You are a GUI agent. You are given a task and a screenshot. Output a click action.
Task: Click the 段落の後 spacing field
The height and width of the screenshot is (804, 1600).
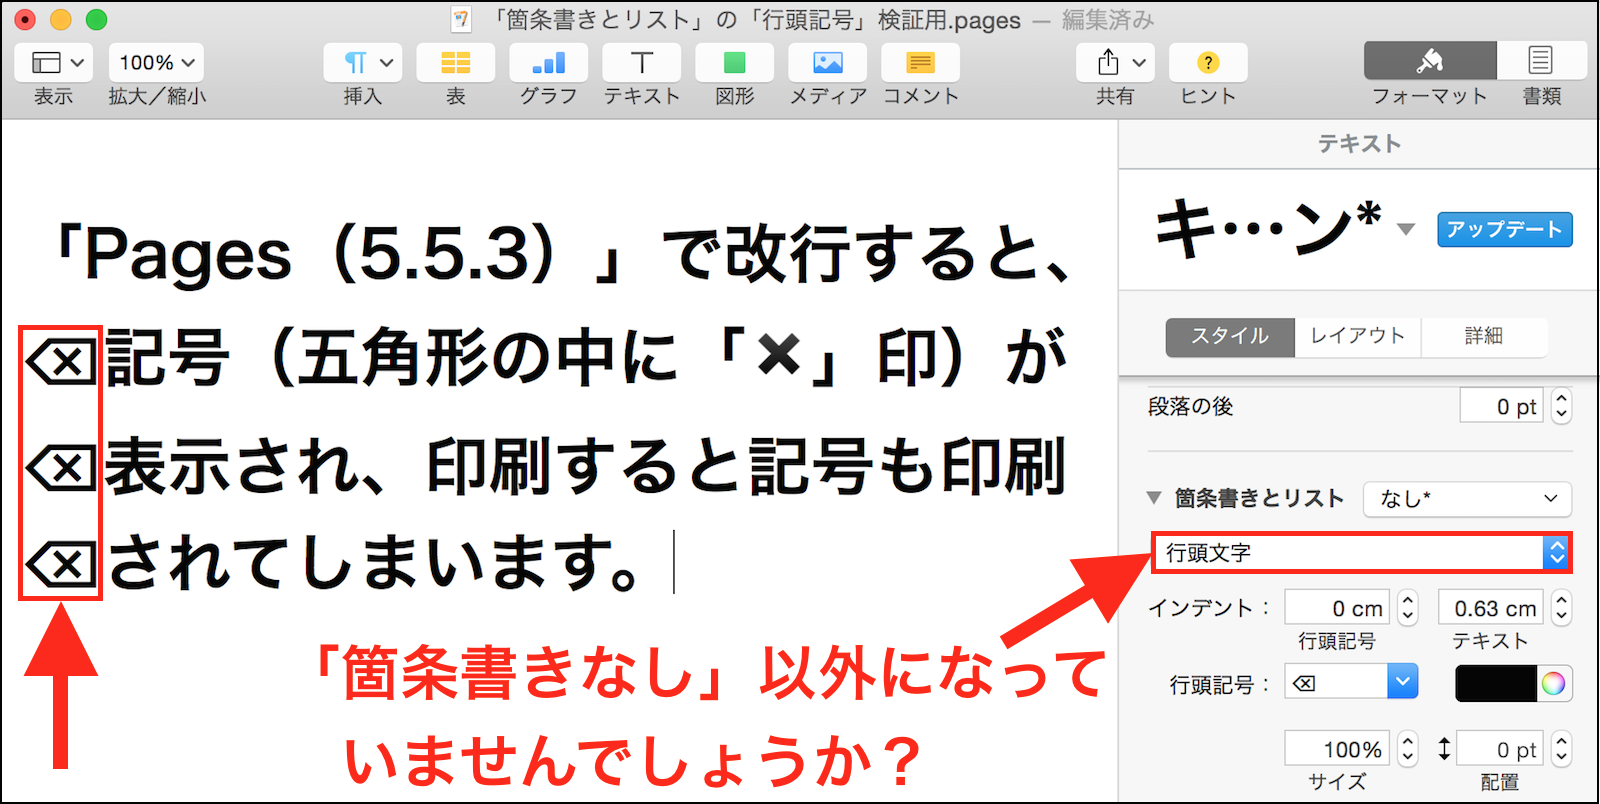[1502, 406]
